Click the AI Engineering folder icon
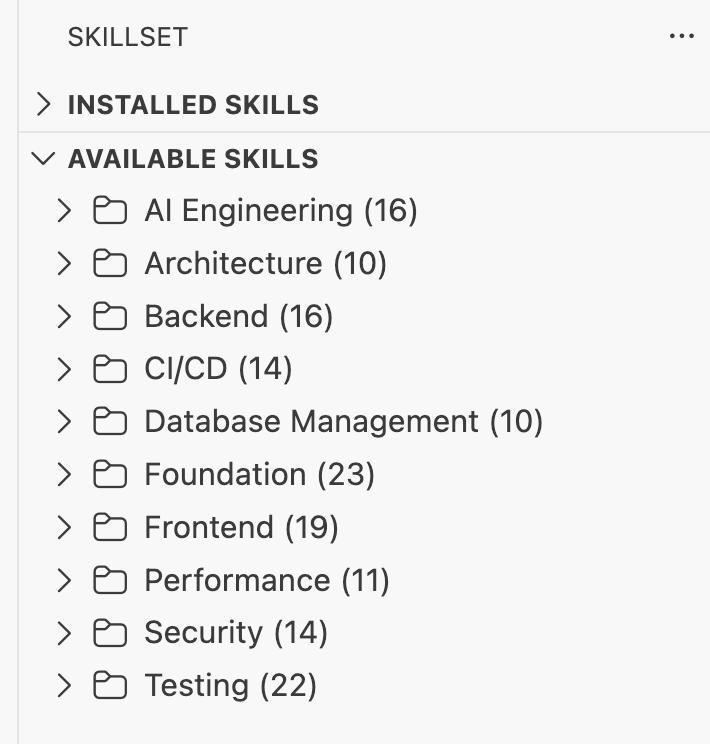Image resolution: width=710 pixels, height=744 pixels. [110, 211]
